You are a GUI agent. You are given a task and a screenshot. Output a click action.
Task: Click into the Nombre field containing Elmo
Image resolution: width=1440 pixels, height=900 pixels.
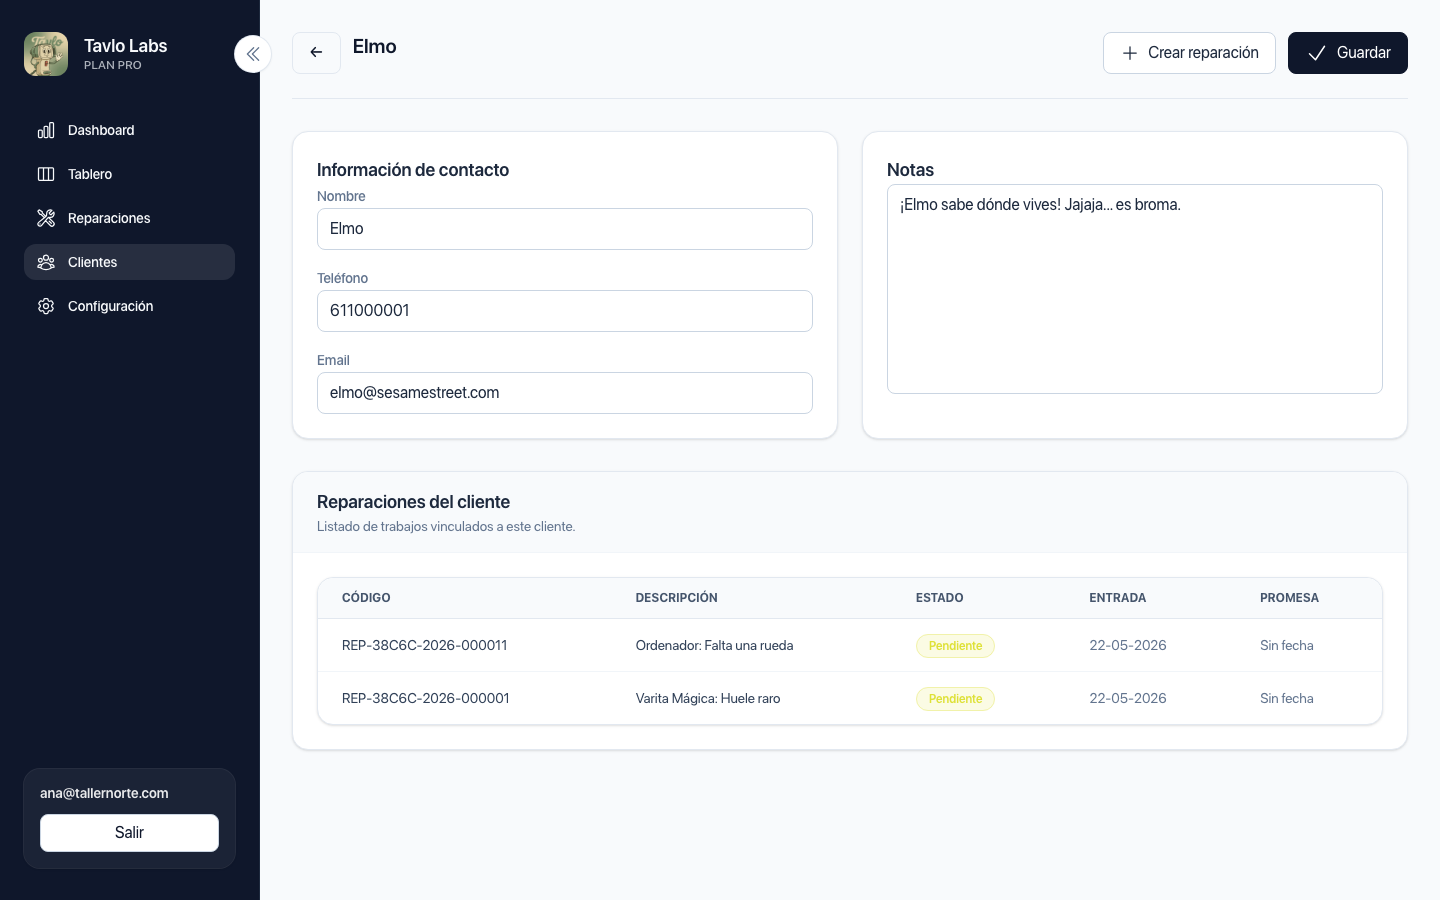pos(565,229)
